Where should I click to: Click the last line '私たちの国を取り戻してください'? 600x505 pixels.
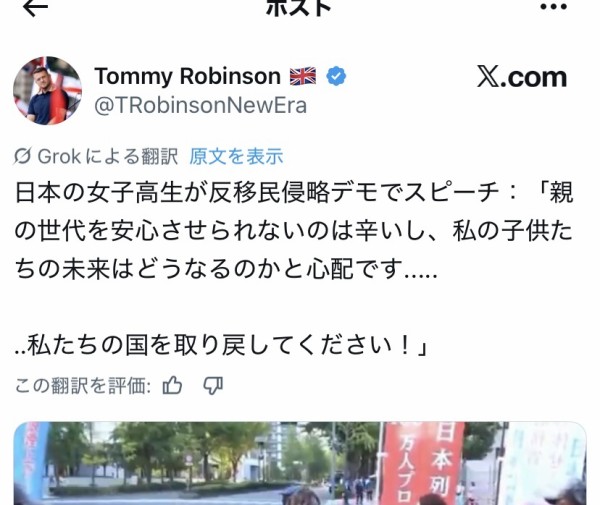[x=221, y=345]
